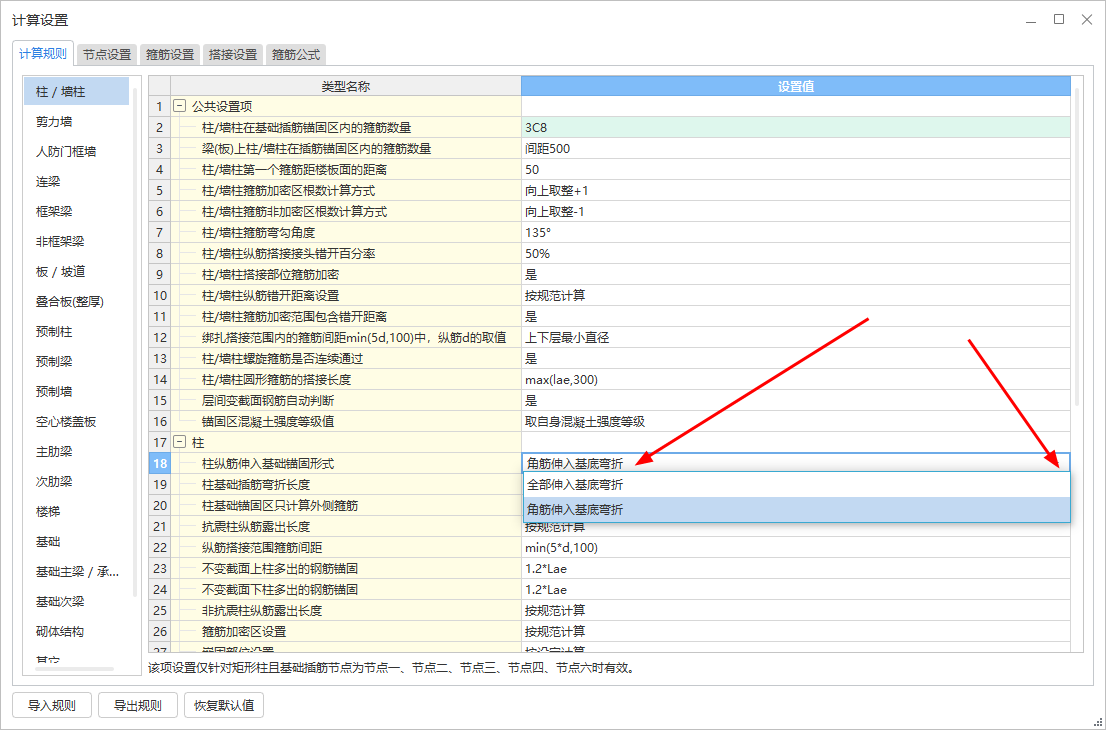
Task: Collapse the 公共设置项 group
Action: coord(180,107)
